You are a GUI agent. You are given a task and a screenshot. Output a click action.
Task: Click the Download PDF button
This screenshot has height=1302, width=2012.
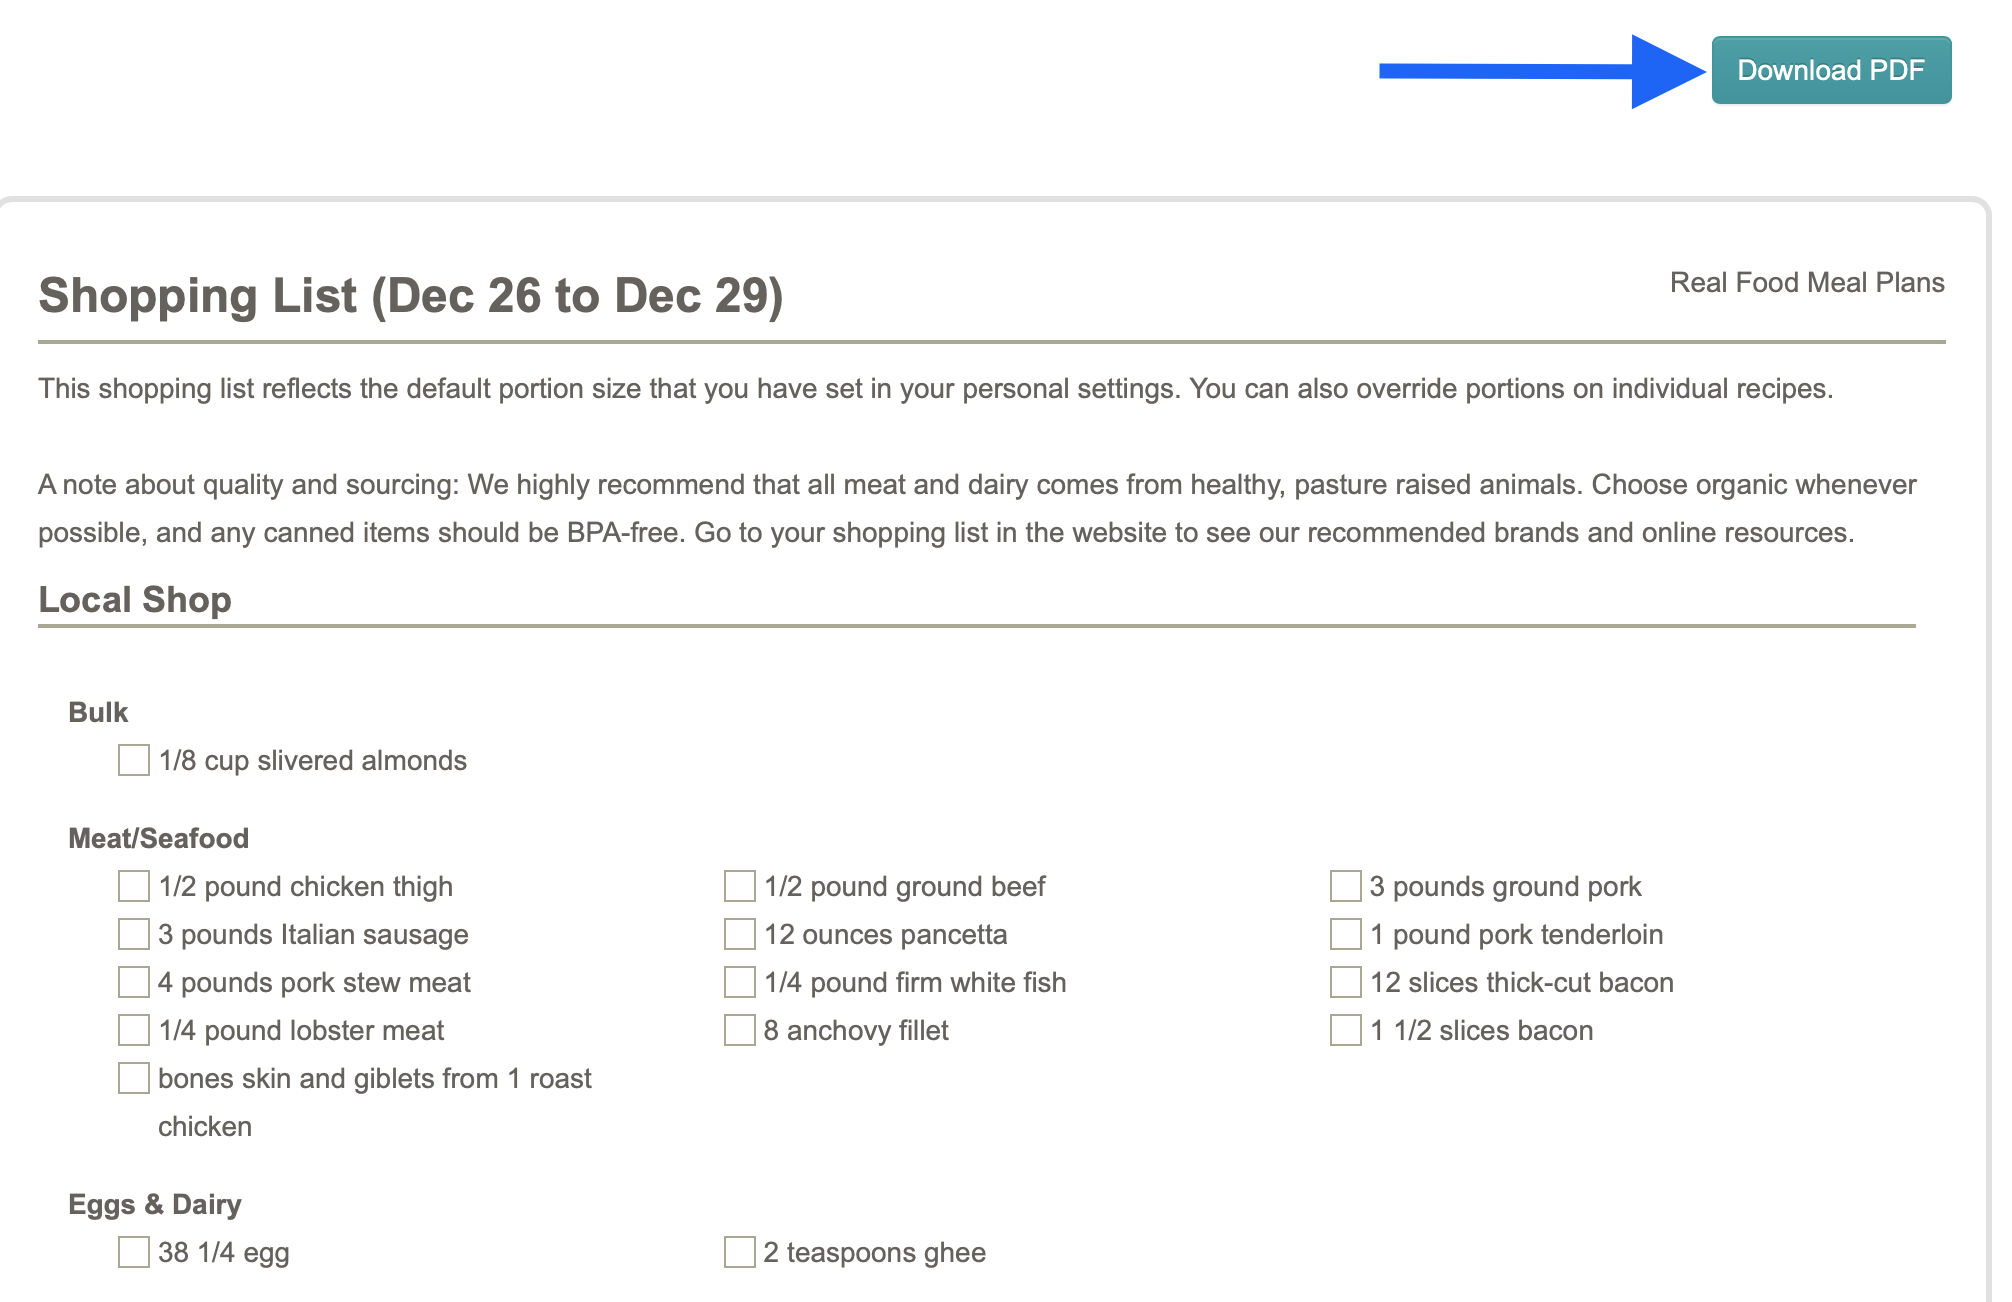pyautogui.click(x=1831, y=70)
